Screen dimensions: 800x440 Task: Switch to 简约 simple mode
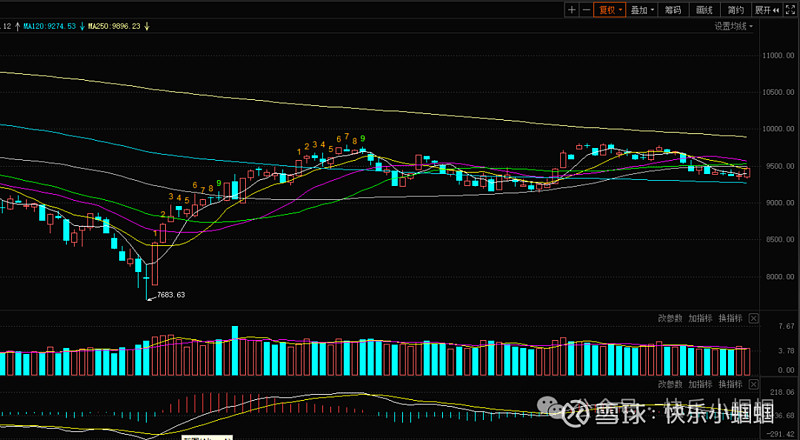(735, 10)
